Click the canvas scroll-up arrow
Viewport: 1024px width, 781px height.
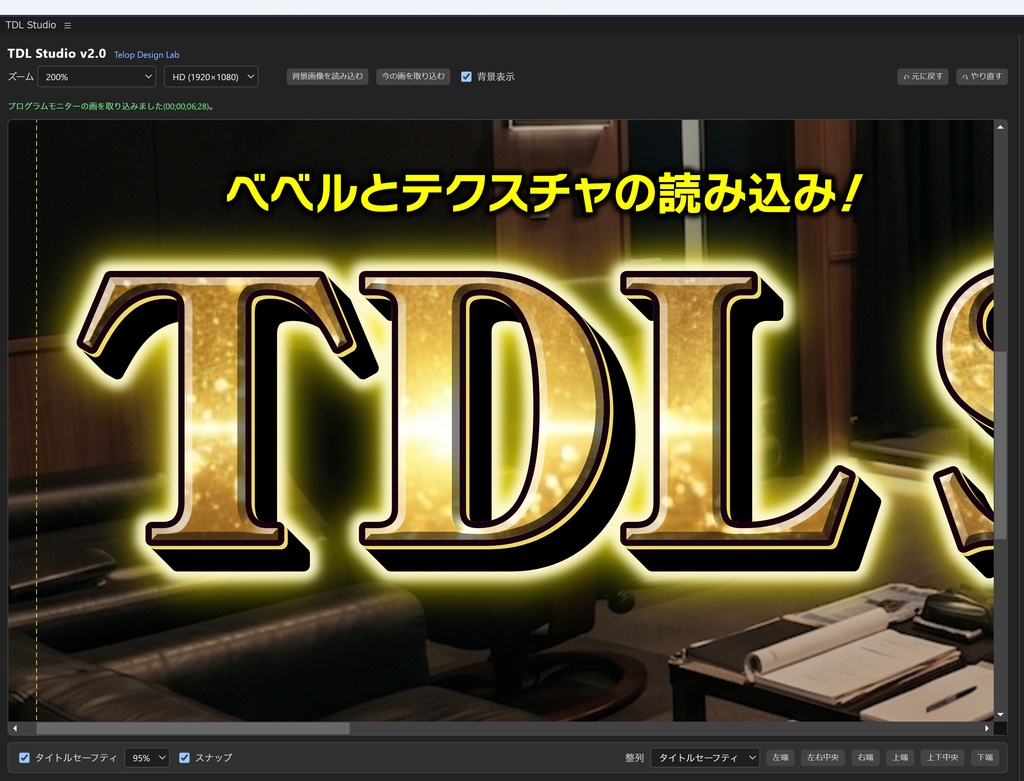click(x=1000, y=127)
